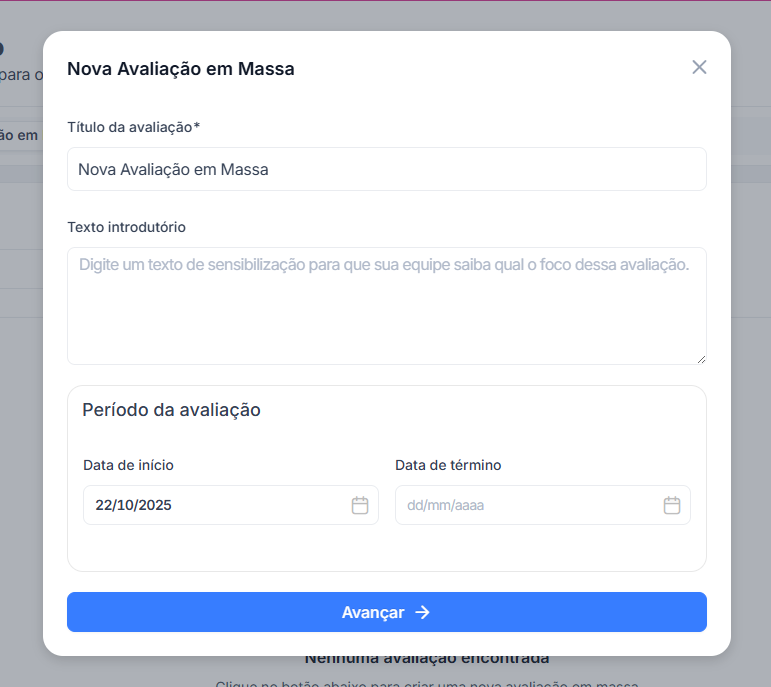This screenshot has width=771, height=687.
Task: Click the Nenhuma avaliação encontrada text behind dialog
Action: [x=427, y=660]
